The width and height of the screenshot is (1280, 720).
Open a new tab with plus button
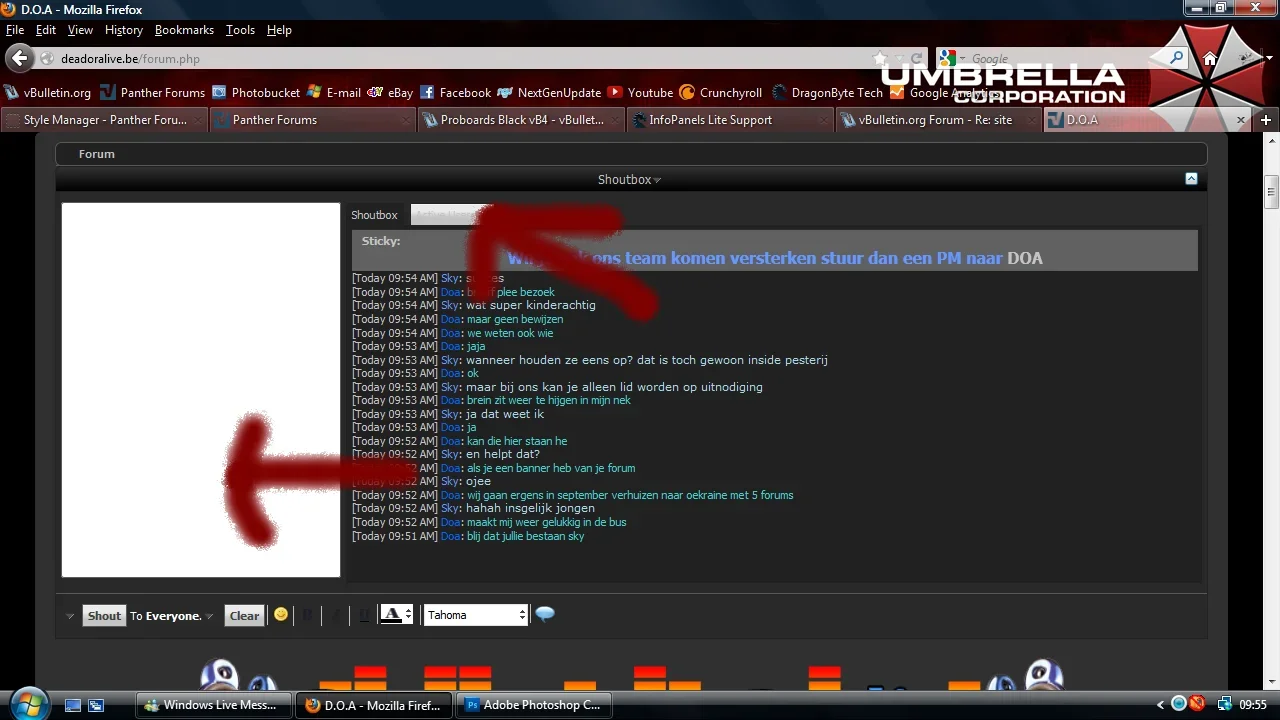1266,120
